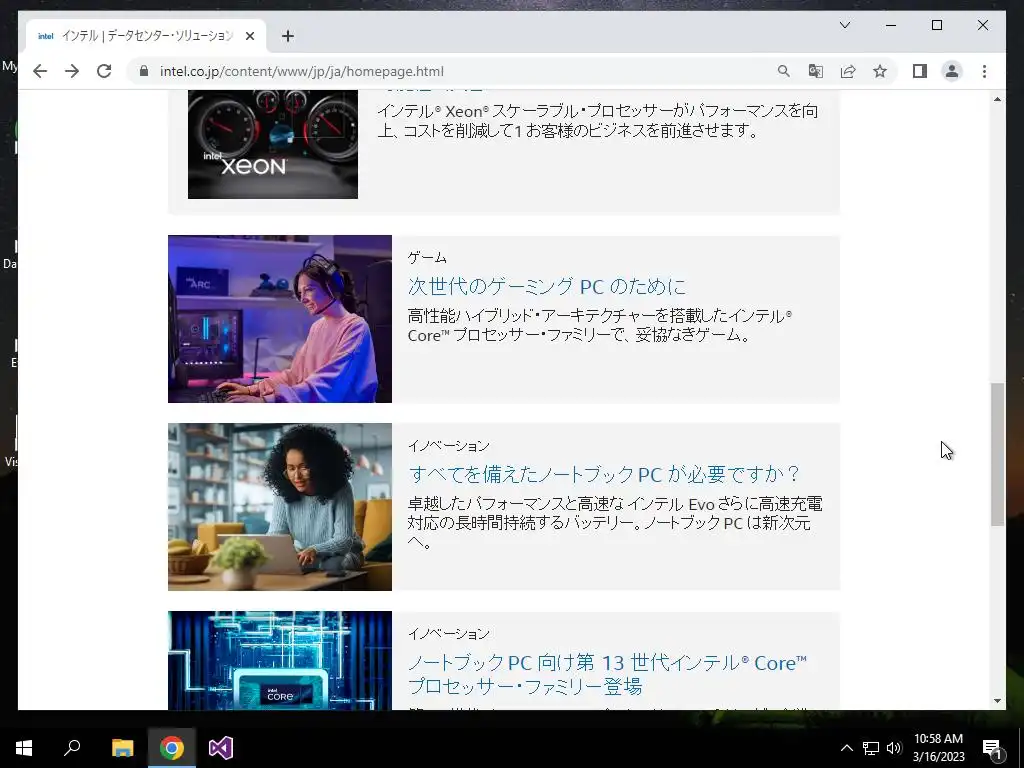Open the Chrome three-dot menu
The image size is (1024, 768).
click(x=984, y=71)
